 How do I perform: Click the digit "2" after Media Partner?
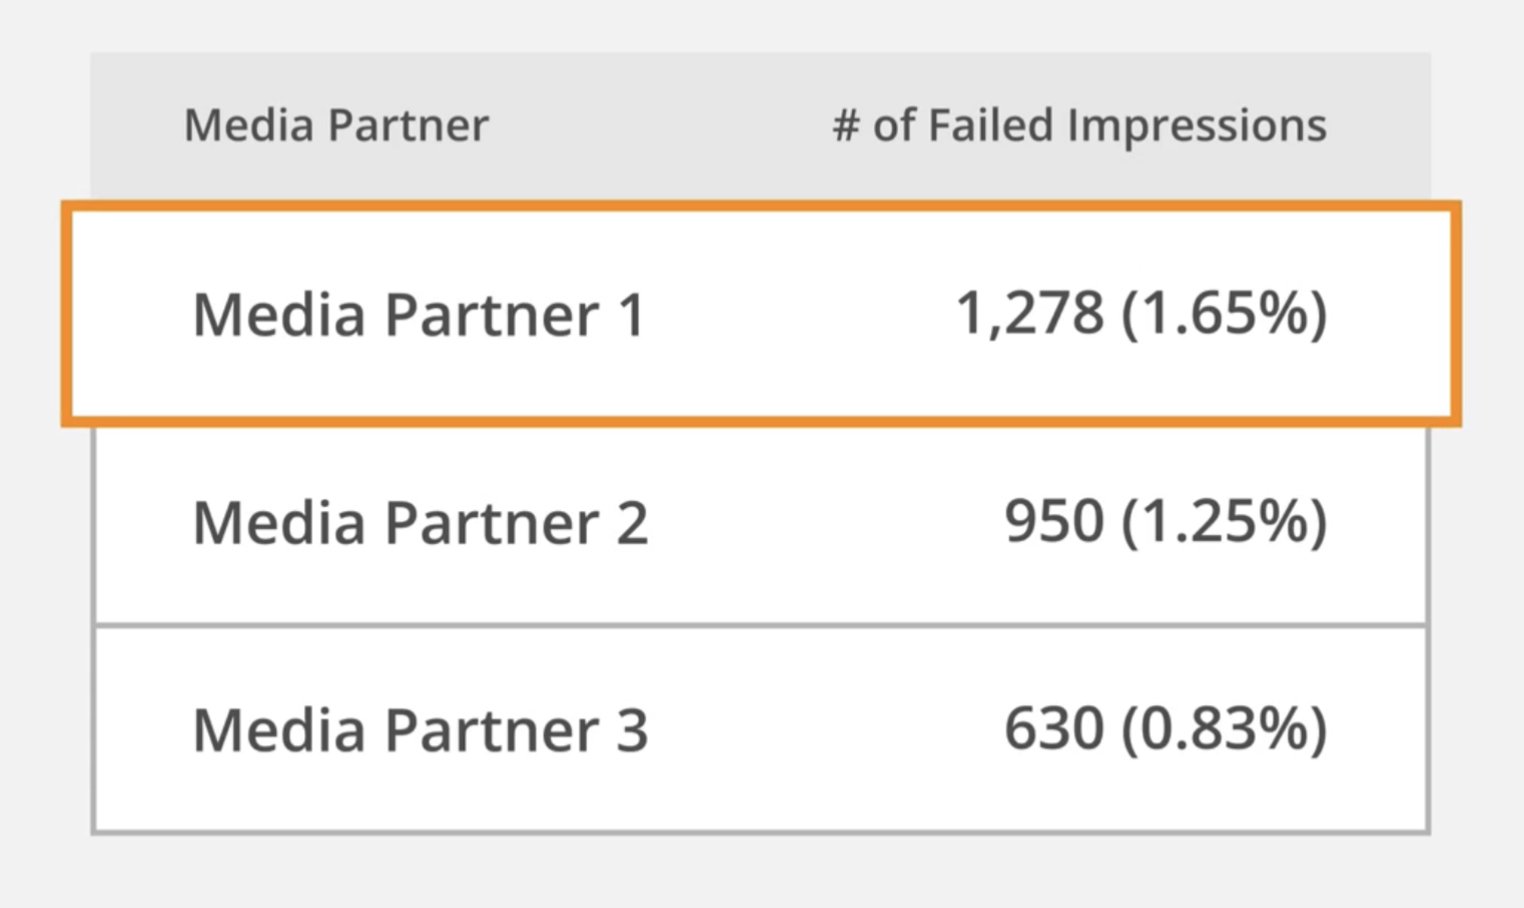(x=632, y=523)
